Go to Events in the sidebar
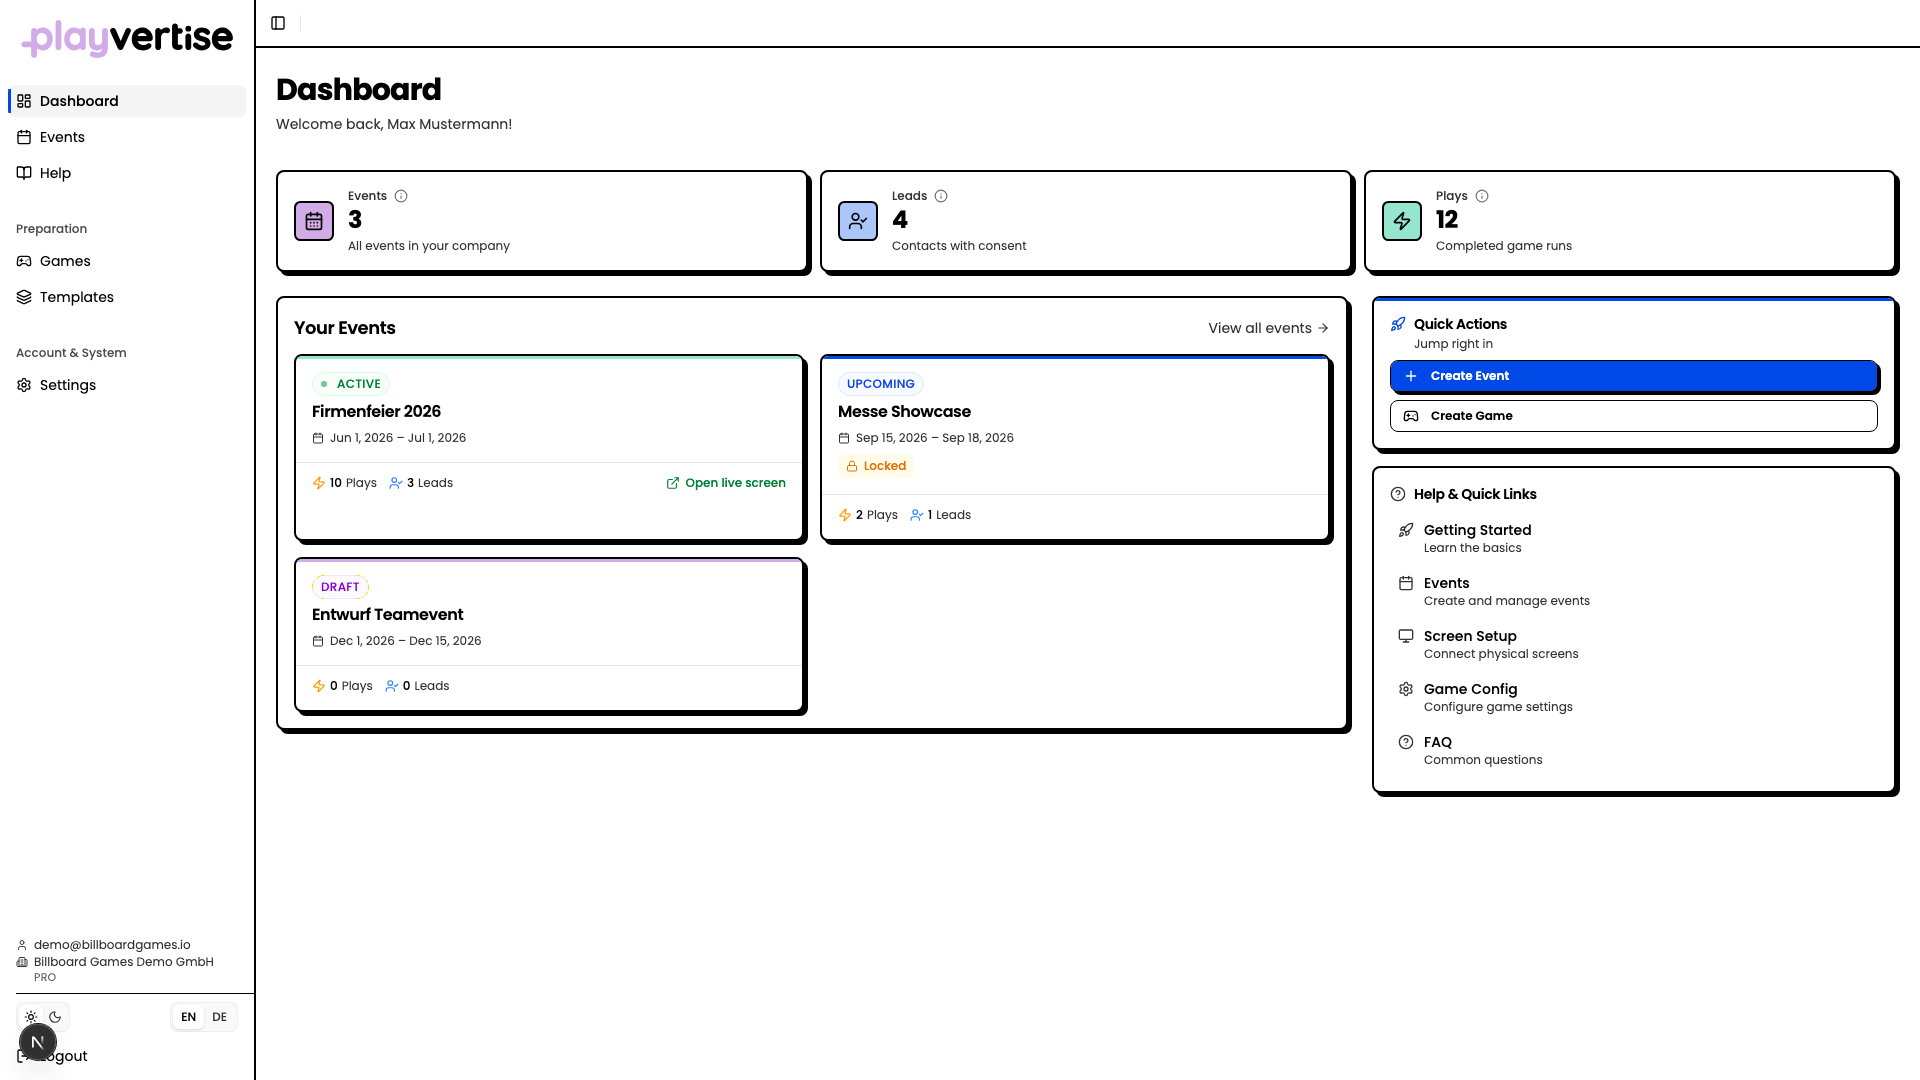Screen dimensions: 1920x1080 [127, 137]
